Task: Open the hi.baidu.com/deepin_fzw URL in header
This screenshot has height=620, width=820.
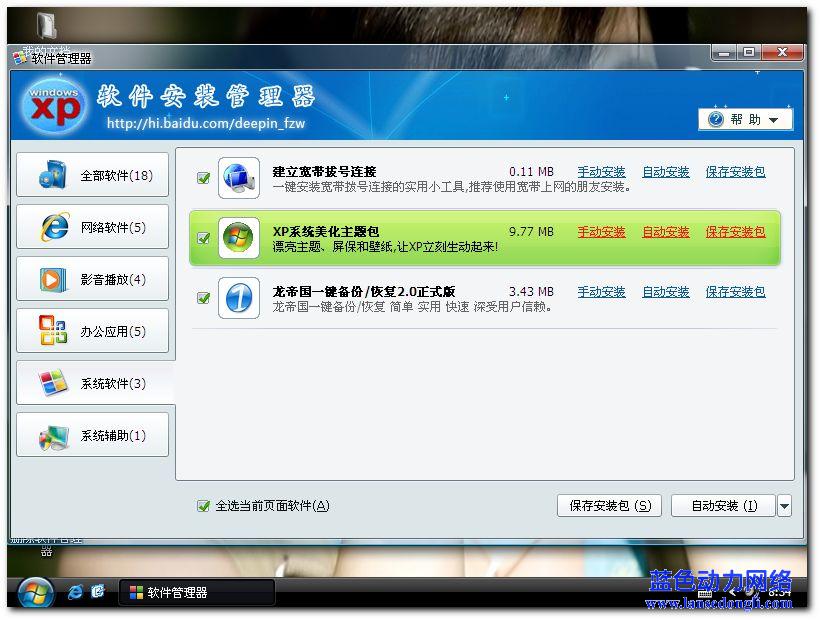Action: point(206,123)
